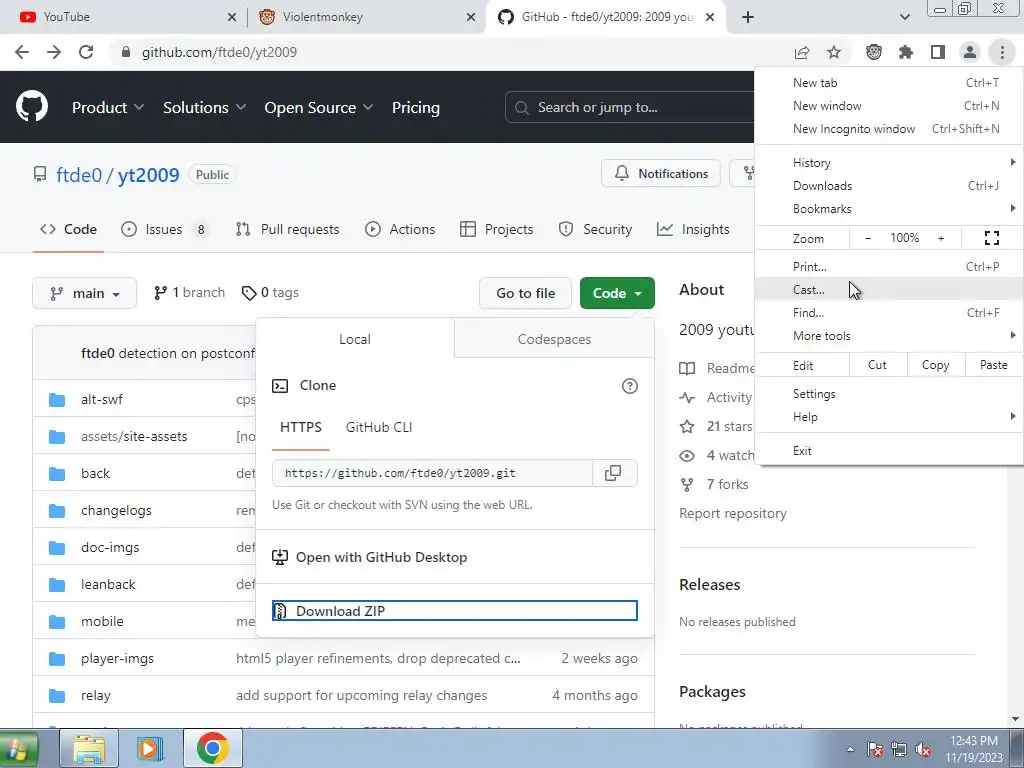Click the network tray icon
The image size is (1024, 768).
pos(899,749)
